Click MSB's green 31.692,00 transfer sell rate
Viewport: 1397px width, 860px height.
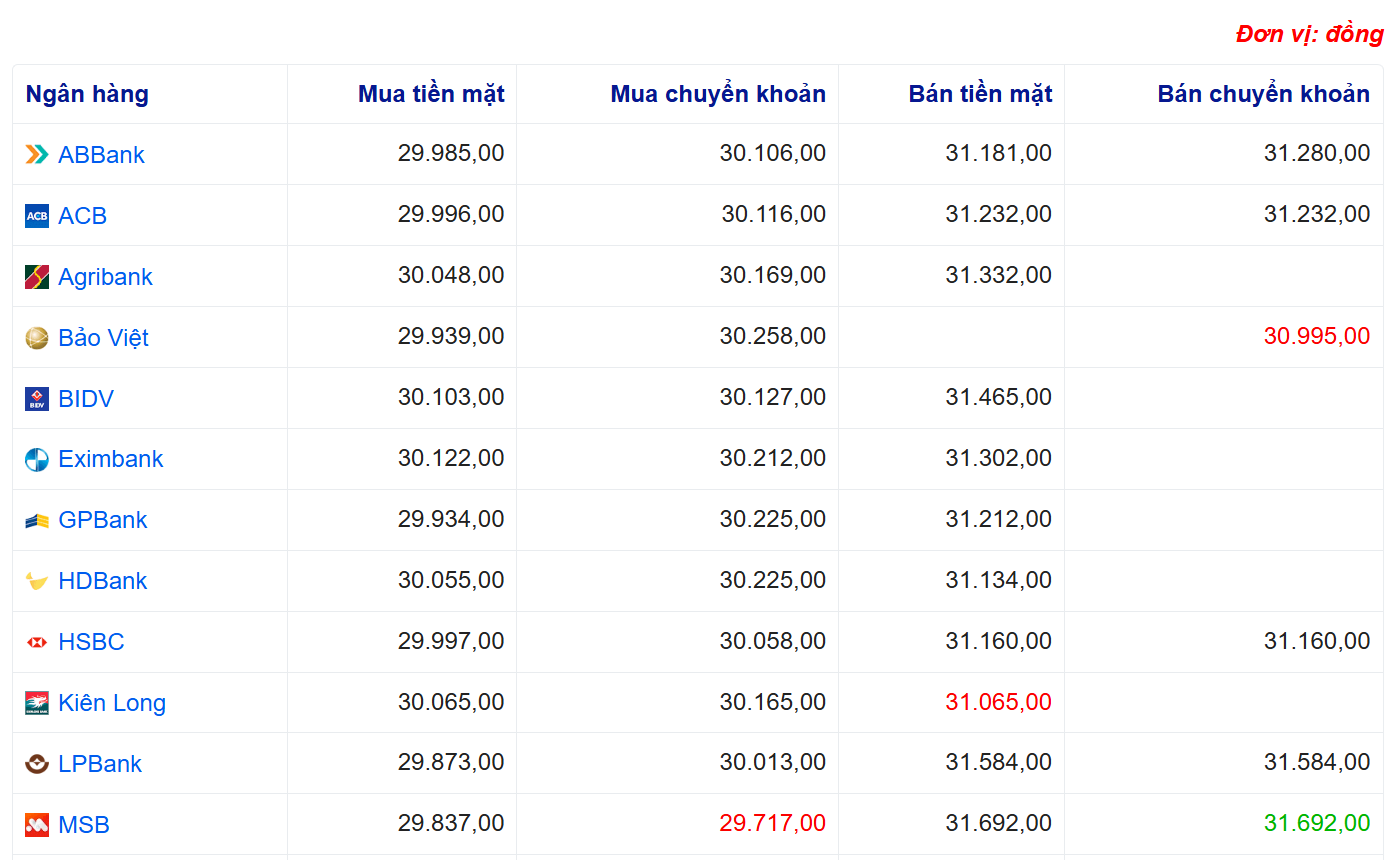1316,823
